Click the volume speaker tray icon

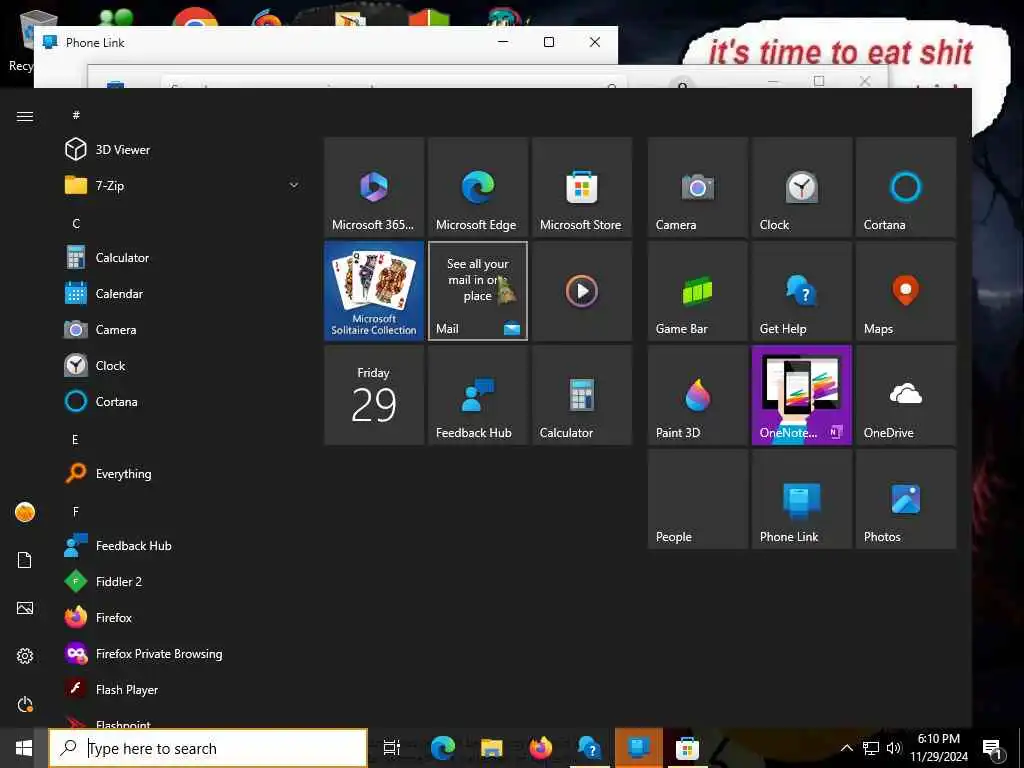894,748
